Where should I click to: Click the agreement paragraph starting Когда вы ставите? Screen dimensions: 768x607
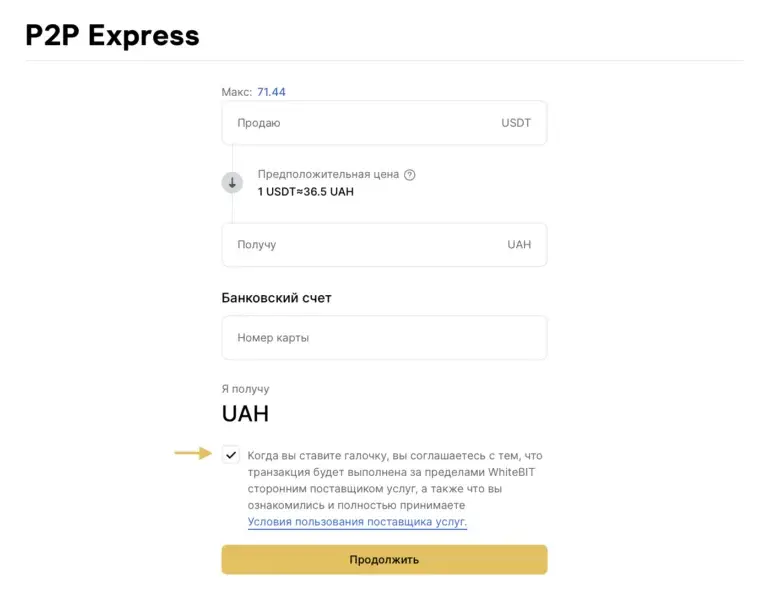395,480
